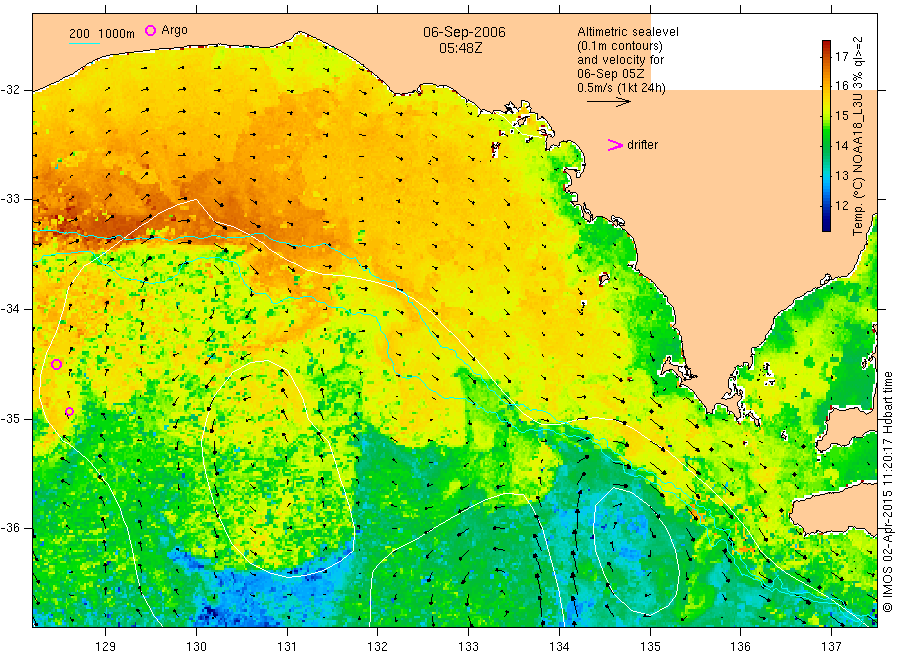
Task: Click the IMOS copyright timestamp text
Action: (887, 492)
